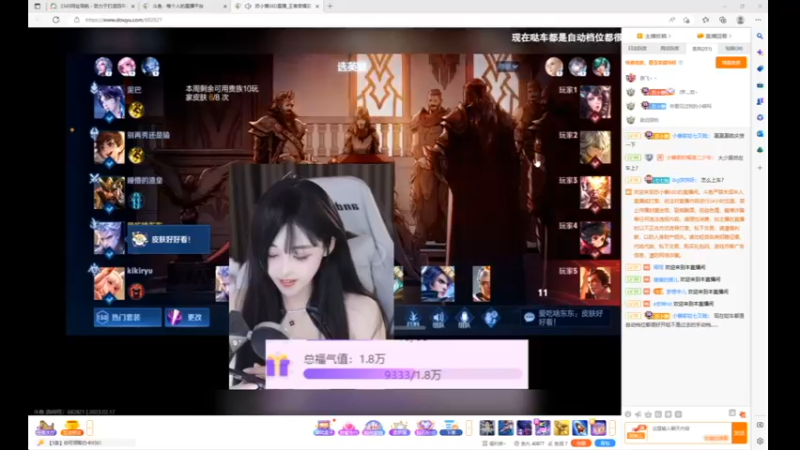This screenshot has height=450, width=800.
Task: Open a new browser tab
Action: 330,6
